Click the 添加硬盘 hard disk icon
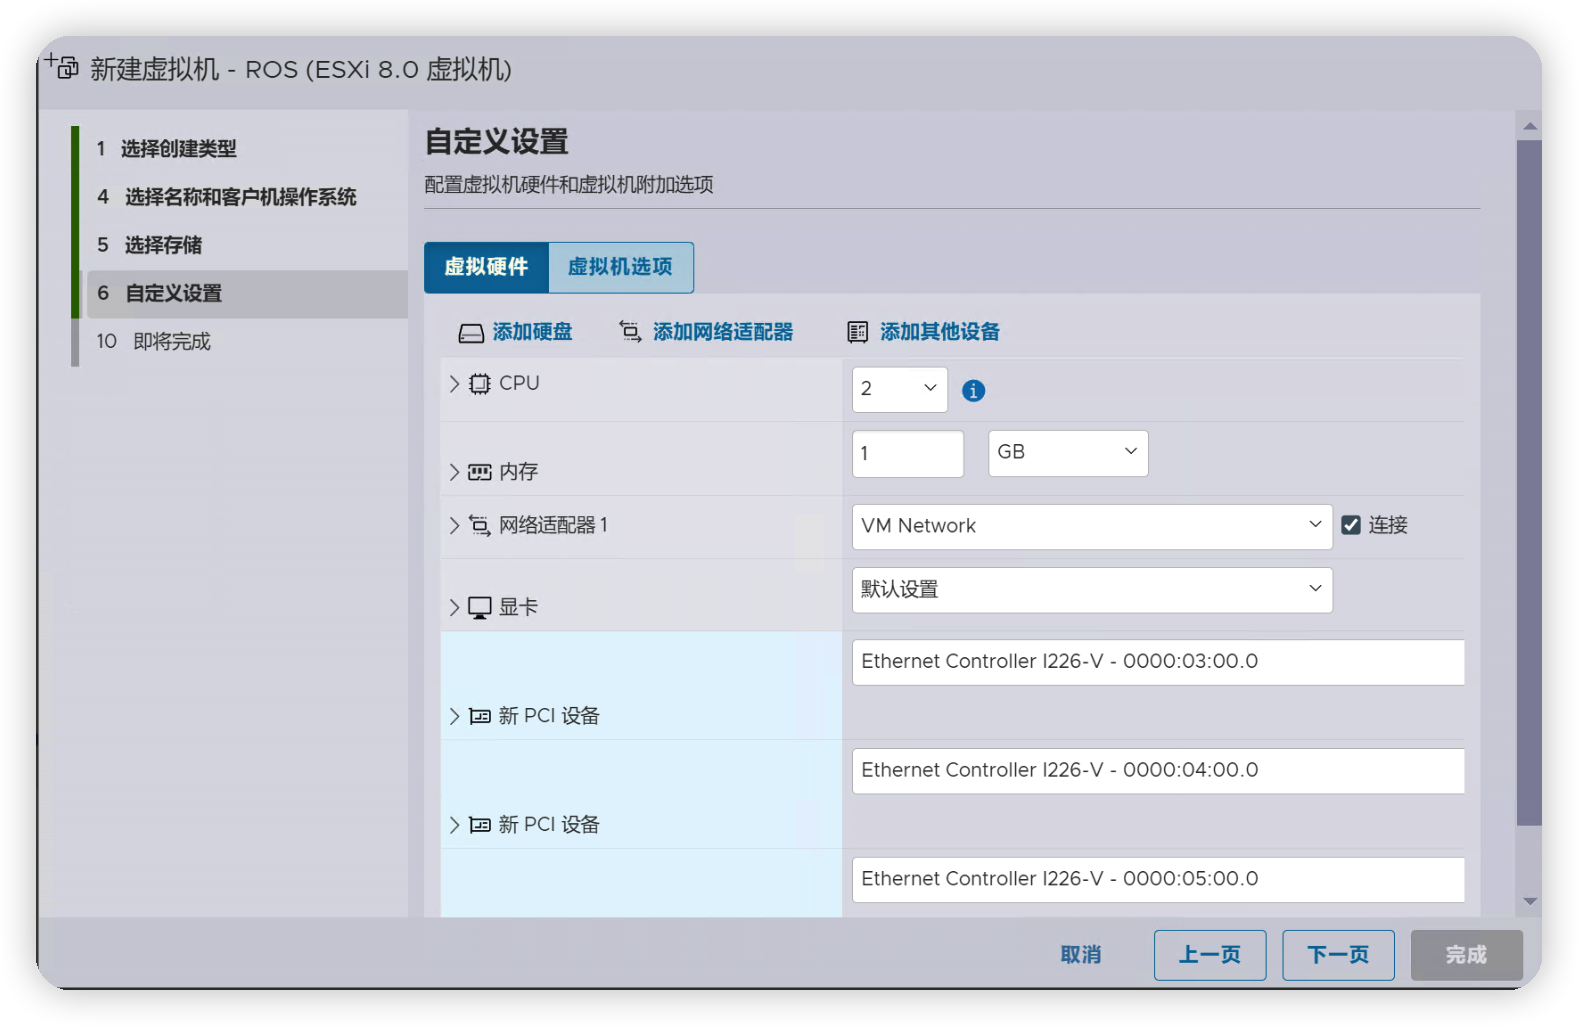This screenshot has height=1026, width=1578. pyautogui.click(x=471, y=333)
